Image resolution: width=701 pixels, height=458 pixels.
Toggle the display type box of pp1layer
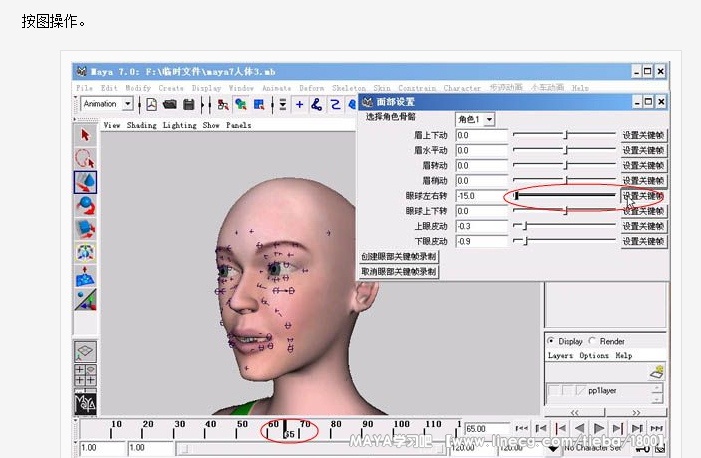tap(567, 390)
